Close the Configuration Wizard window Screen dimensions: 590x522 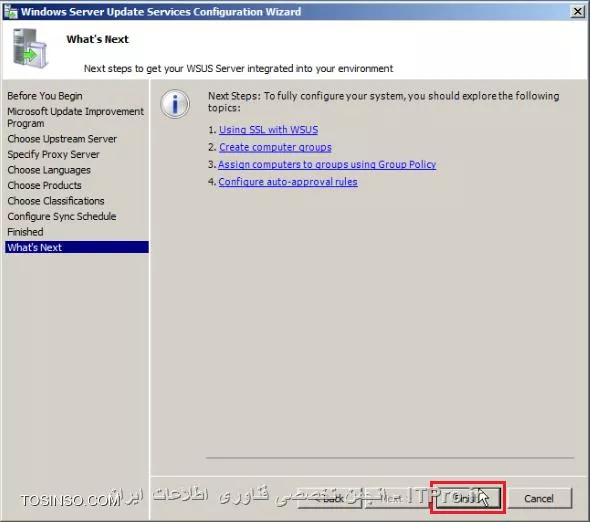(x=578, y=12)
